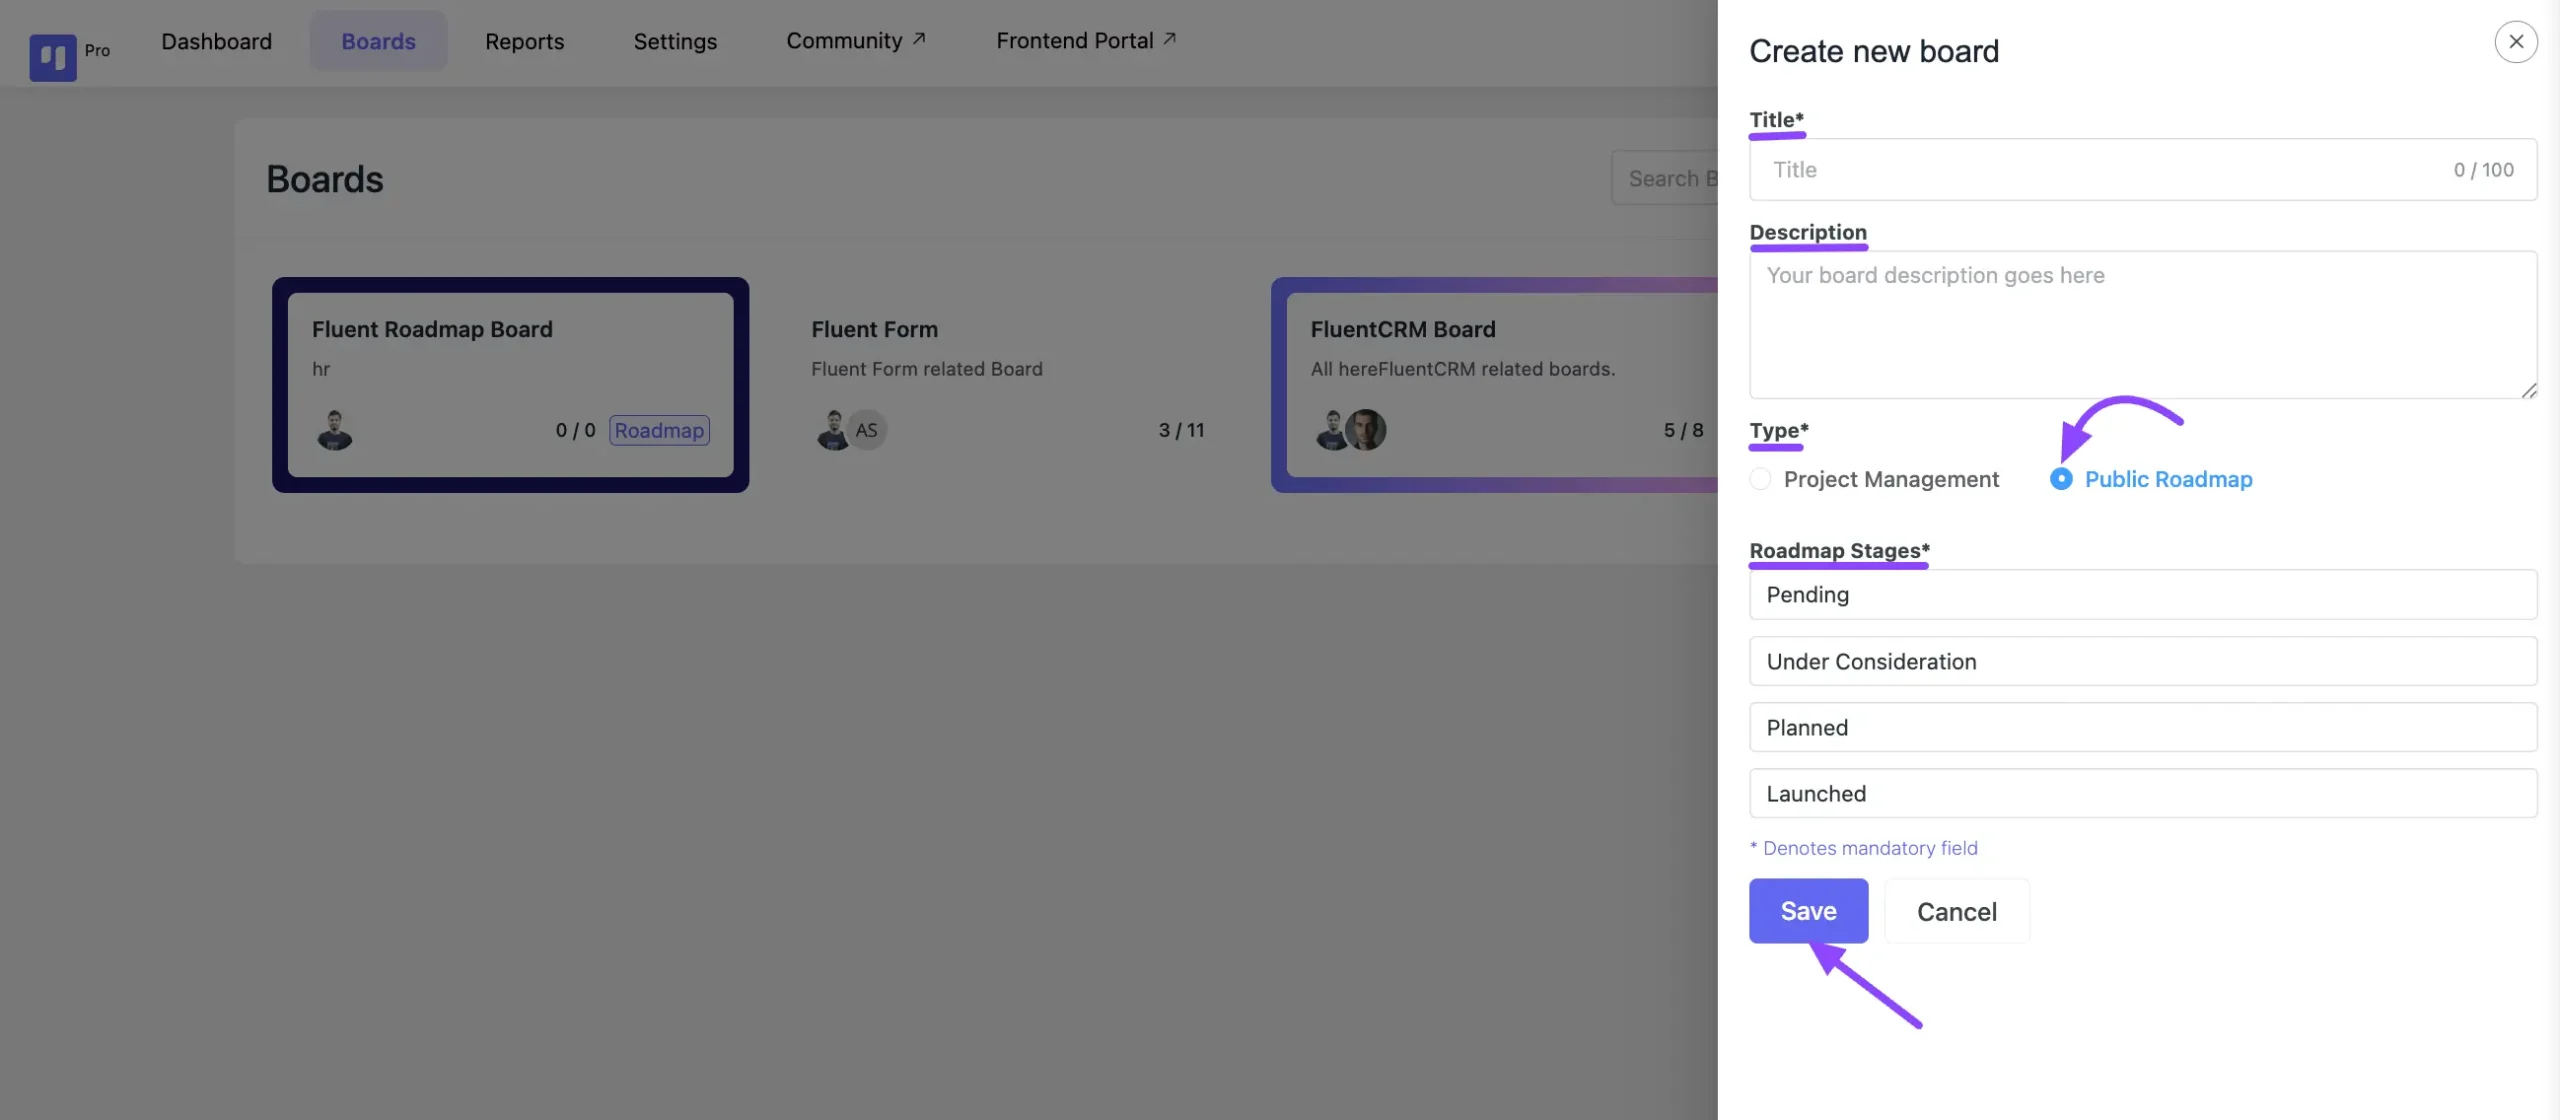Click the Roadmap tag on Fluent Roadmap Board
This screenshot has width=2560, height=1120.
[x=659, y=431]
